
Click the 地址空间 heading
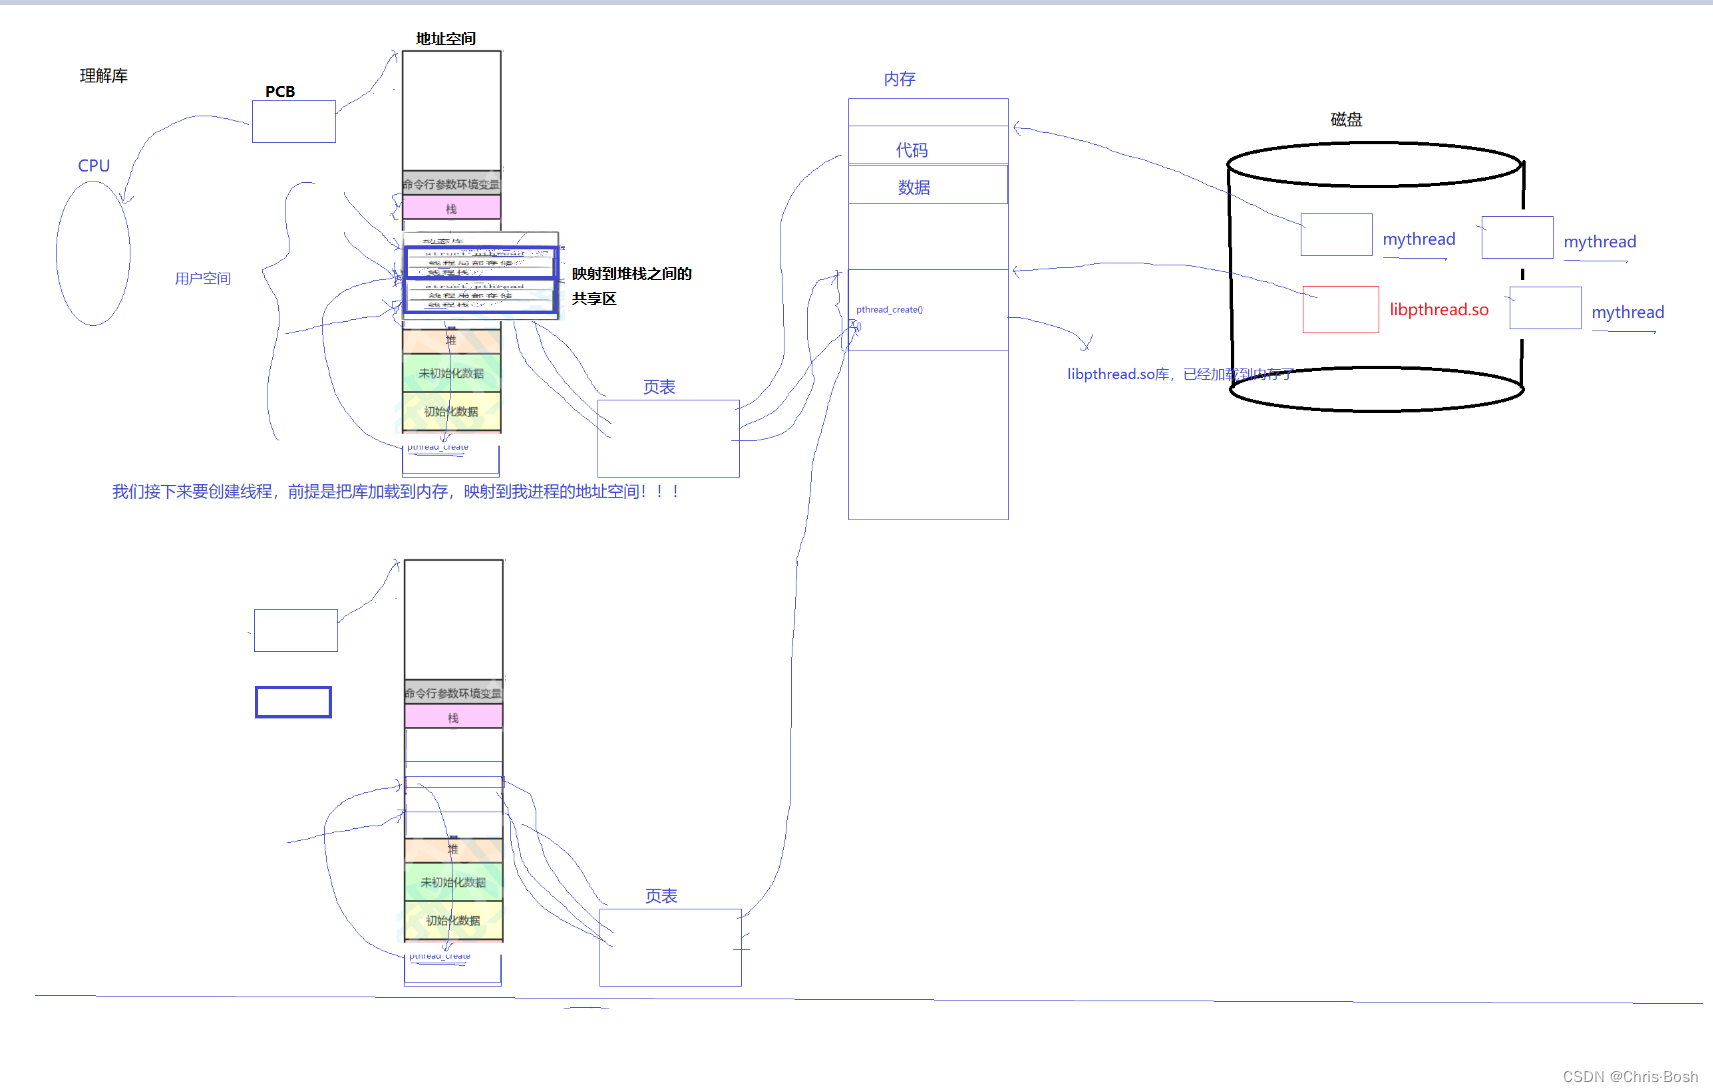pos(446,38)
